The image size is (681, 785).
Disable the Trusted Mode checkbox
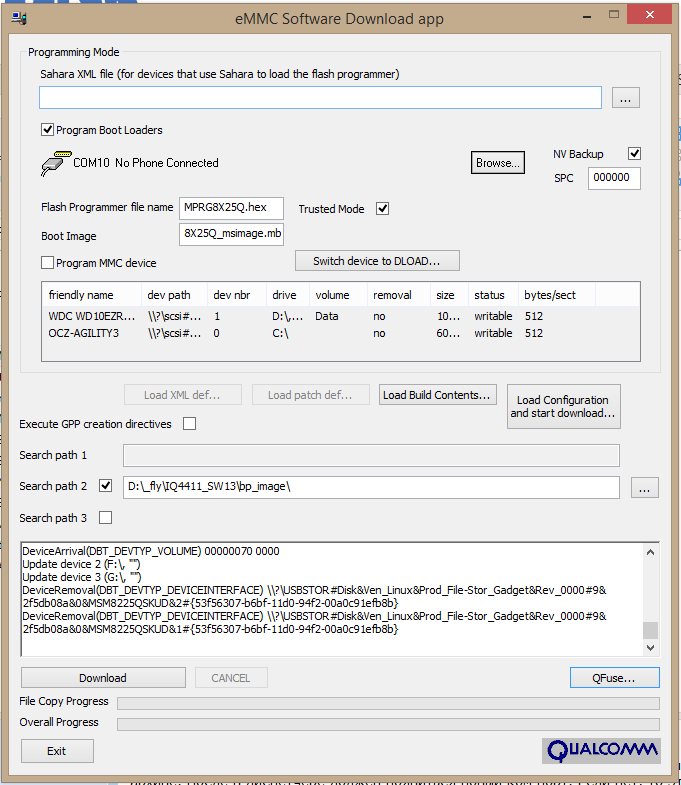click(382, 209)
